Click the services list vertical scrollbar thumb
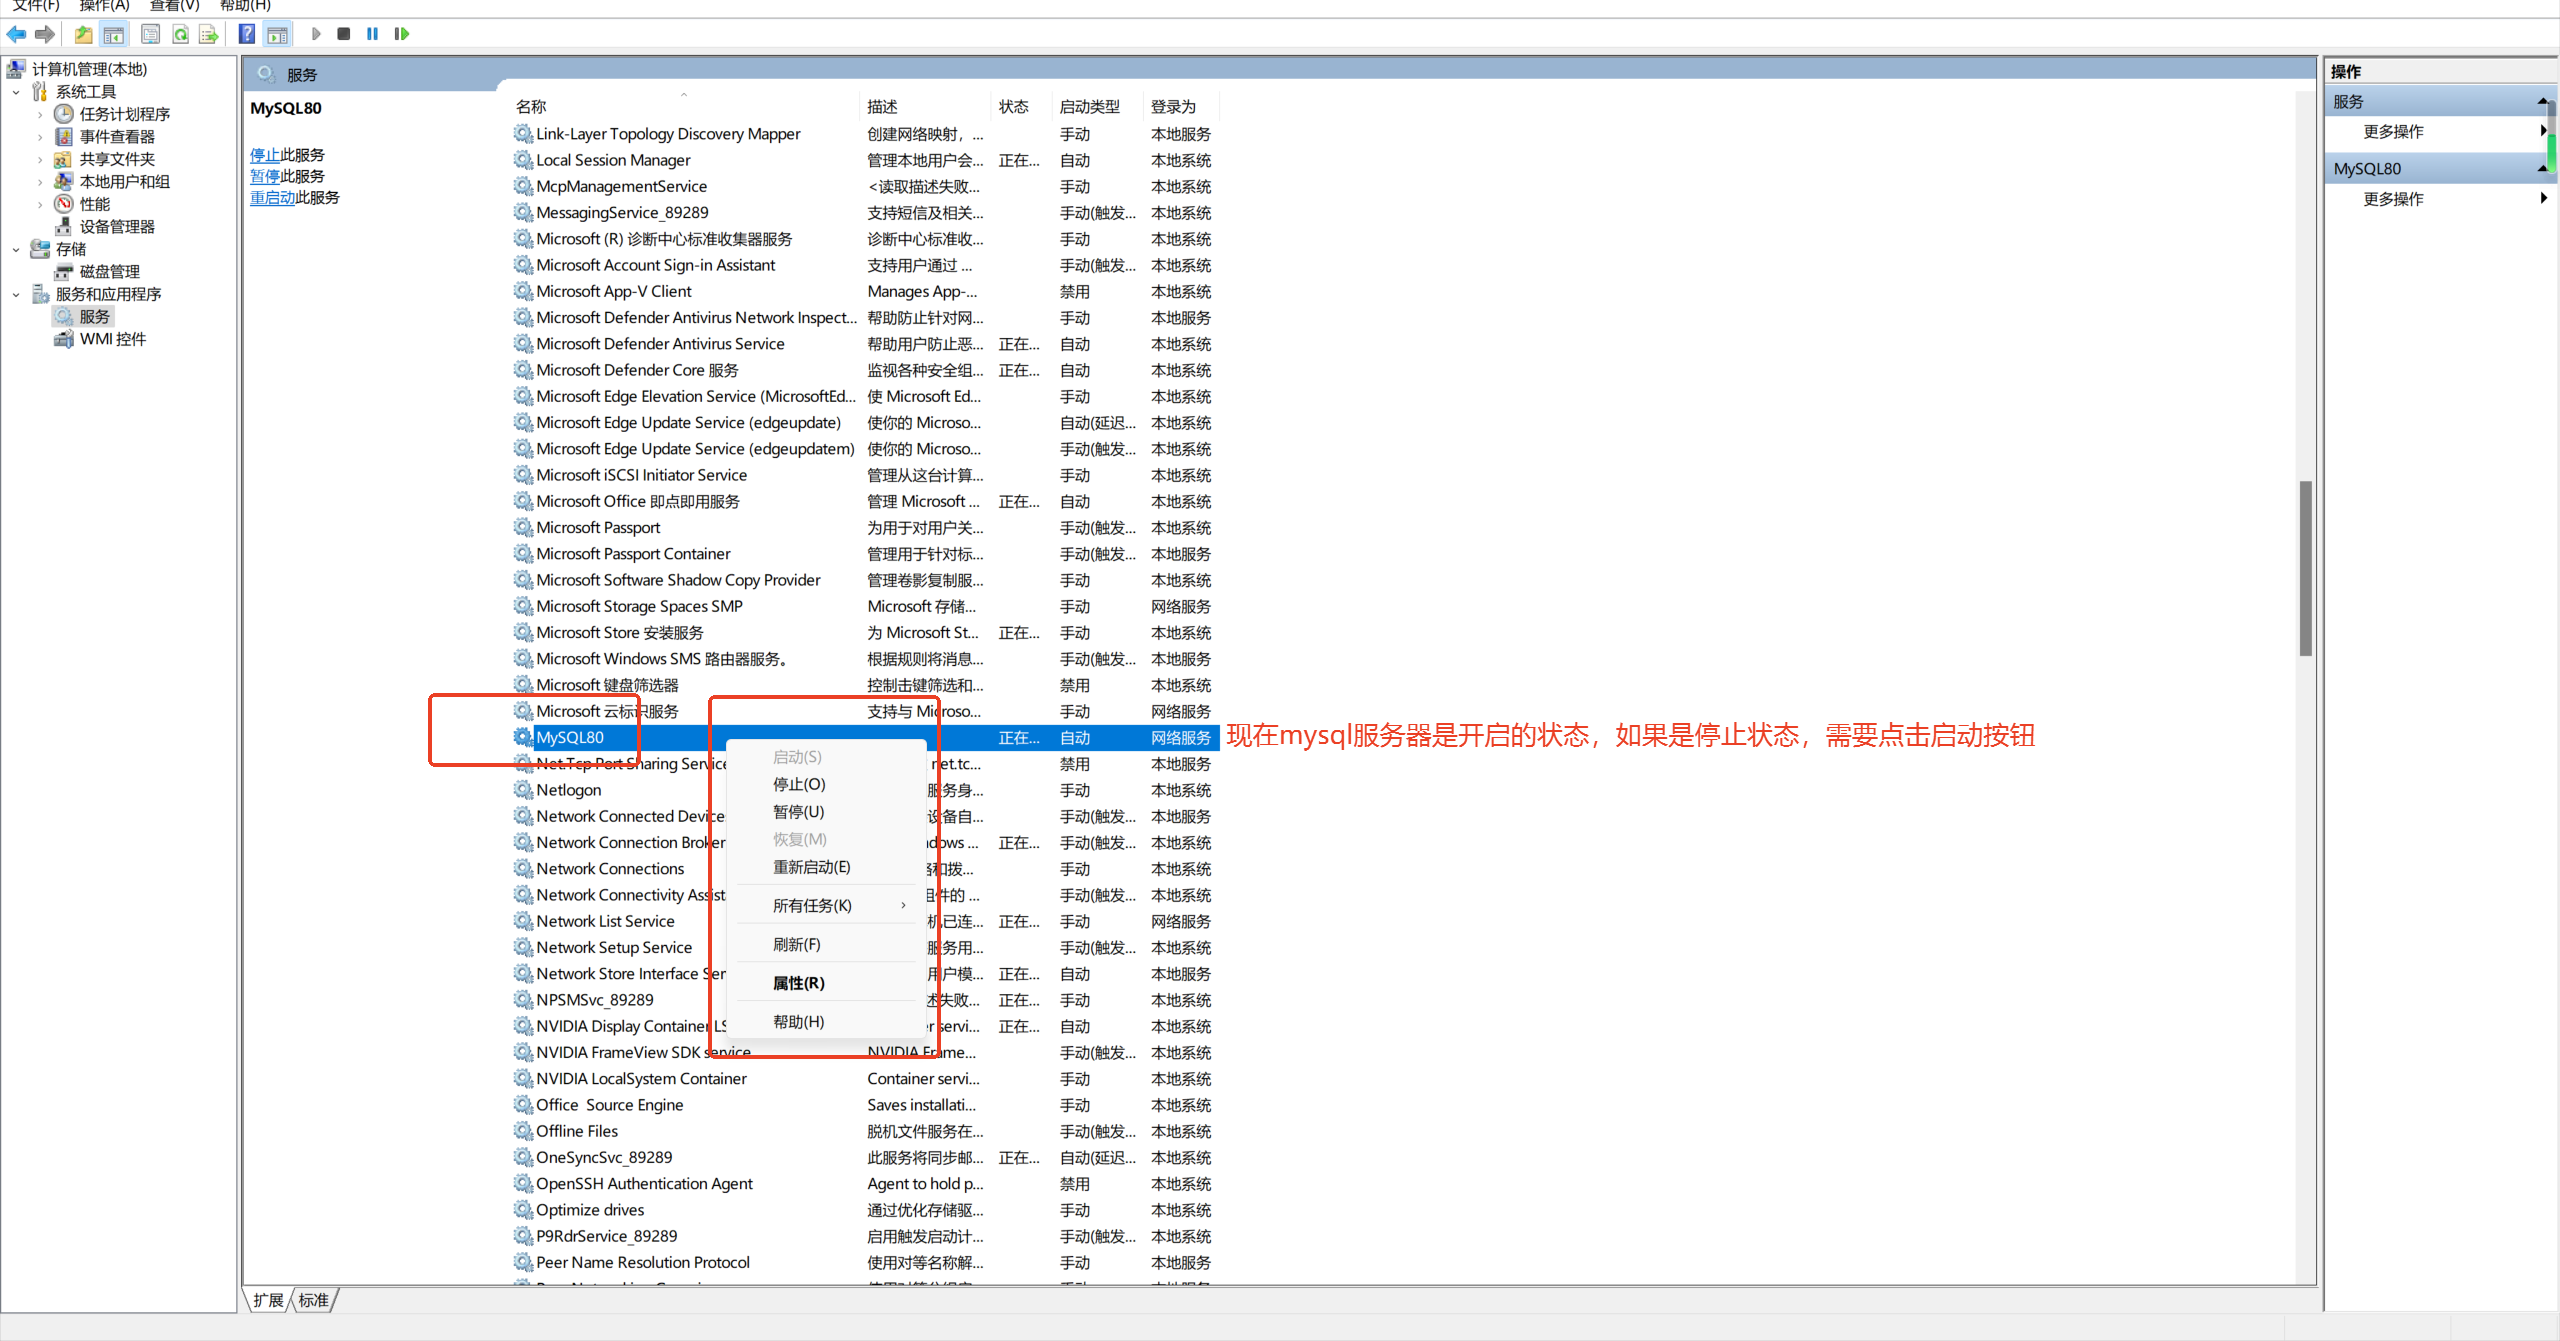Image resolution: width=2560 pixels, height=1341 pixels. [x=2305, y=568]
